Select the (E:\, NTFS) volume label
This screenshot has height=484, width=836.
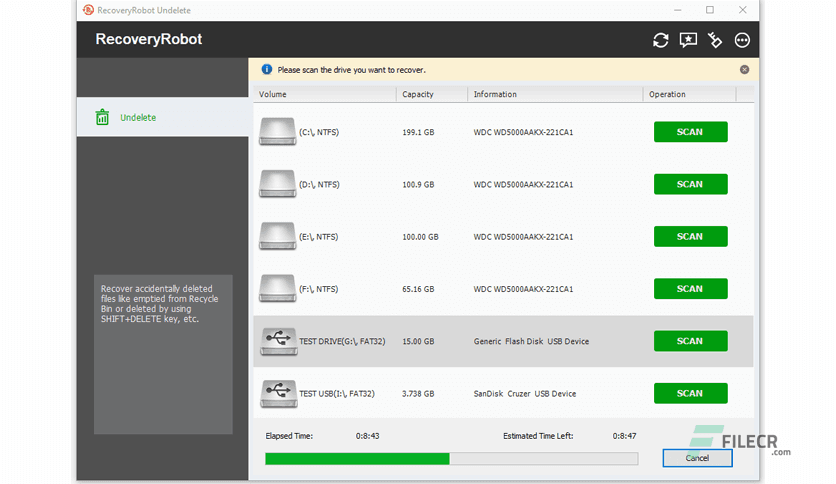(318, 237)
